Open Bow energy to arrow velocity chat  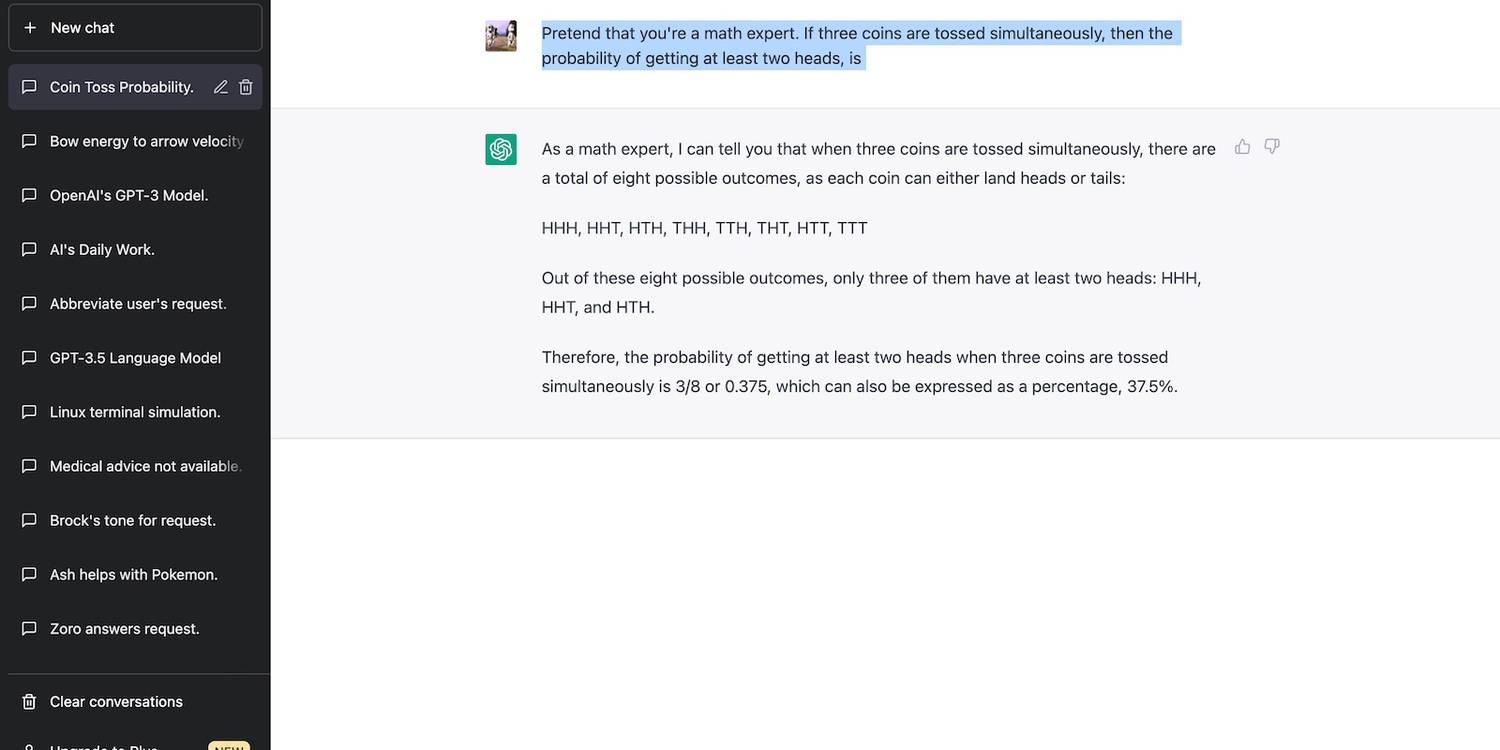tap(146, 141)
